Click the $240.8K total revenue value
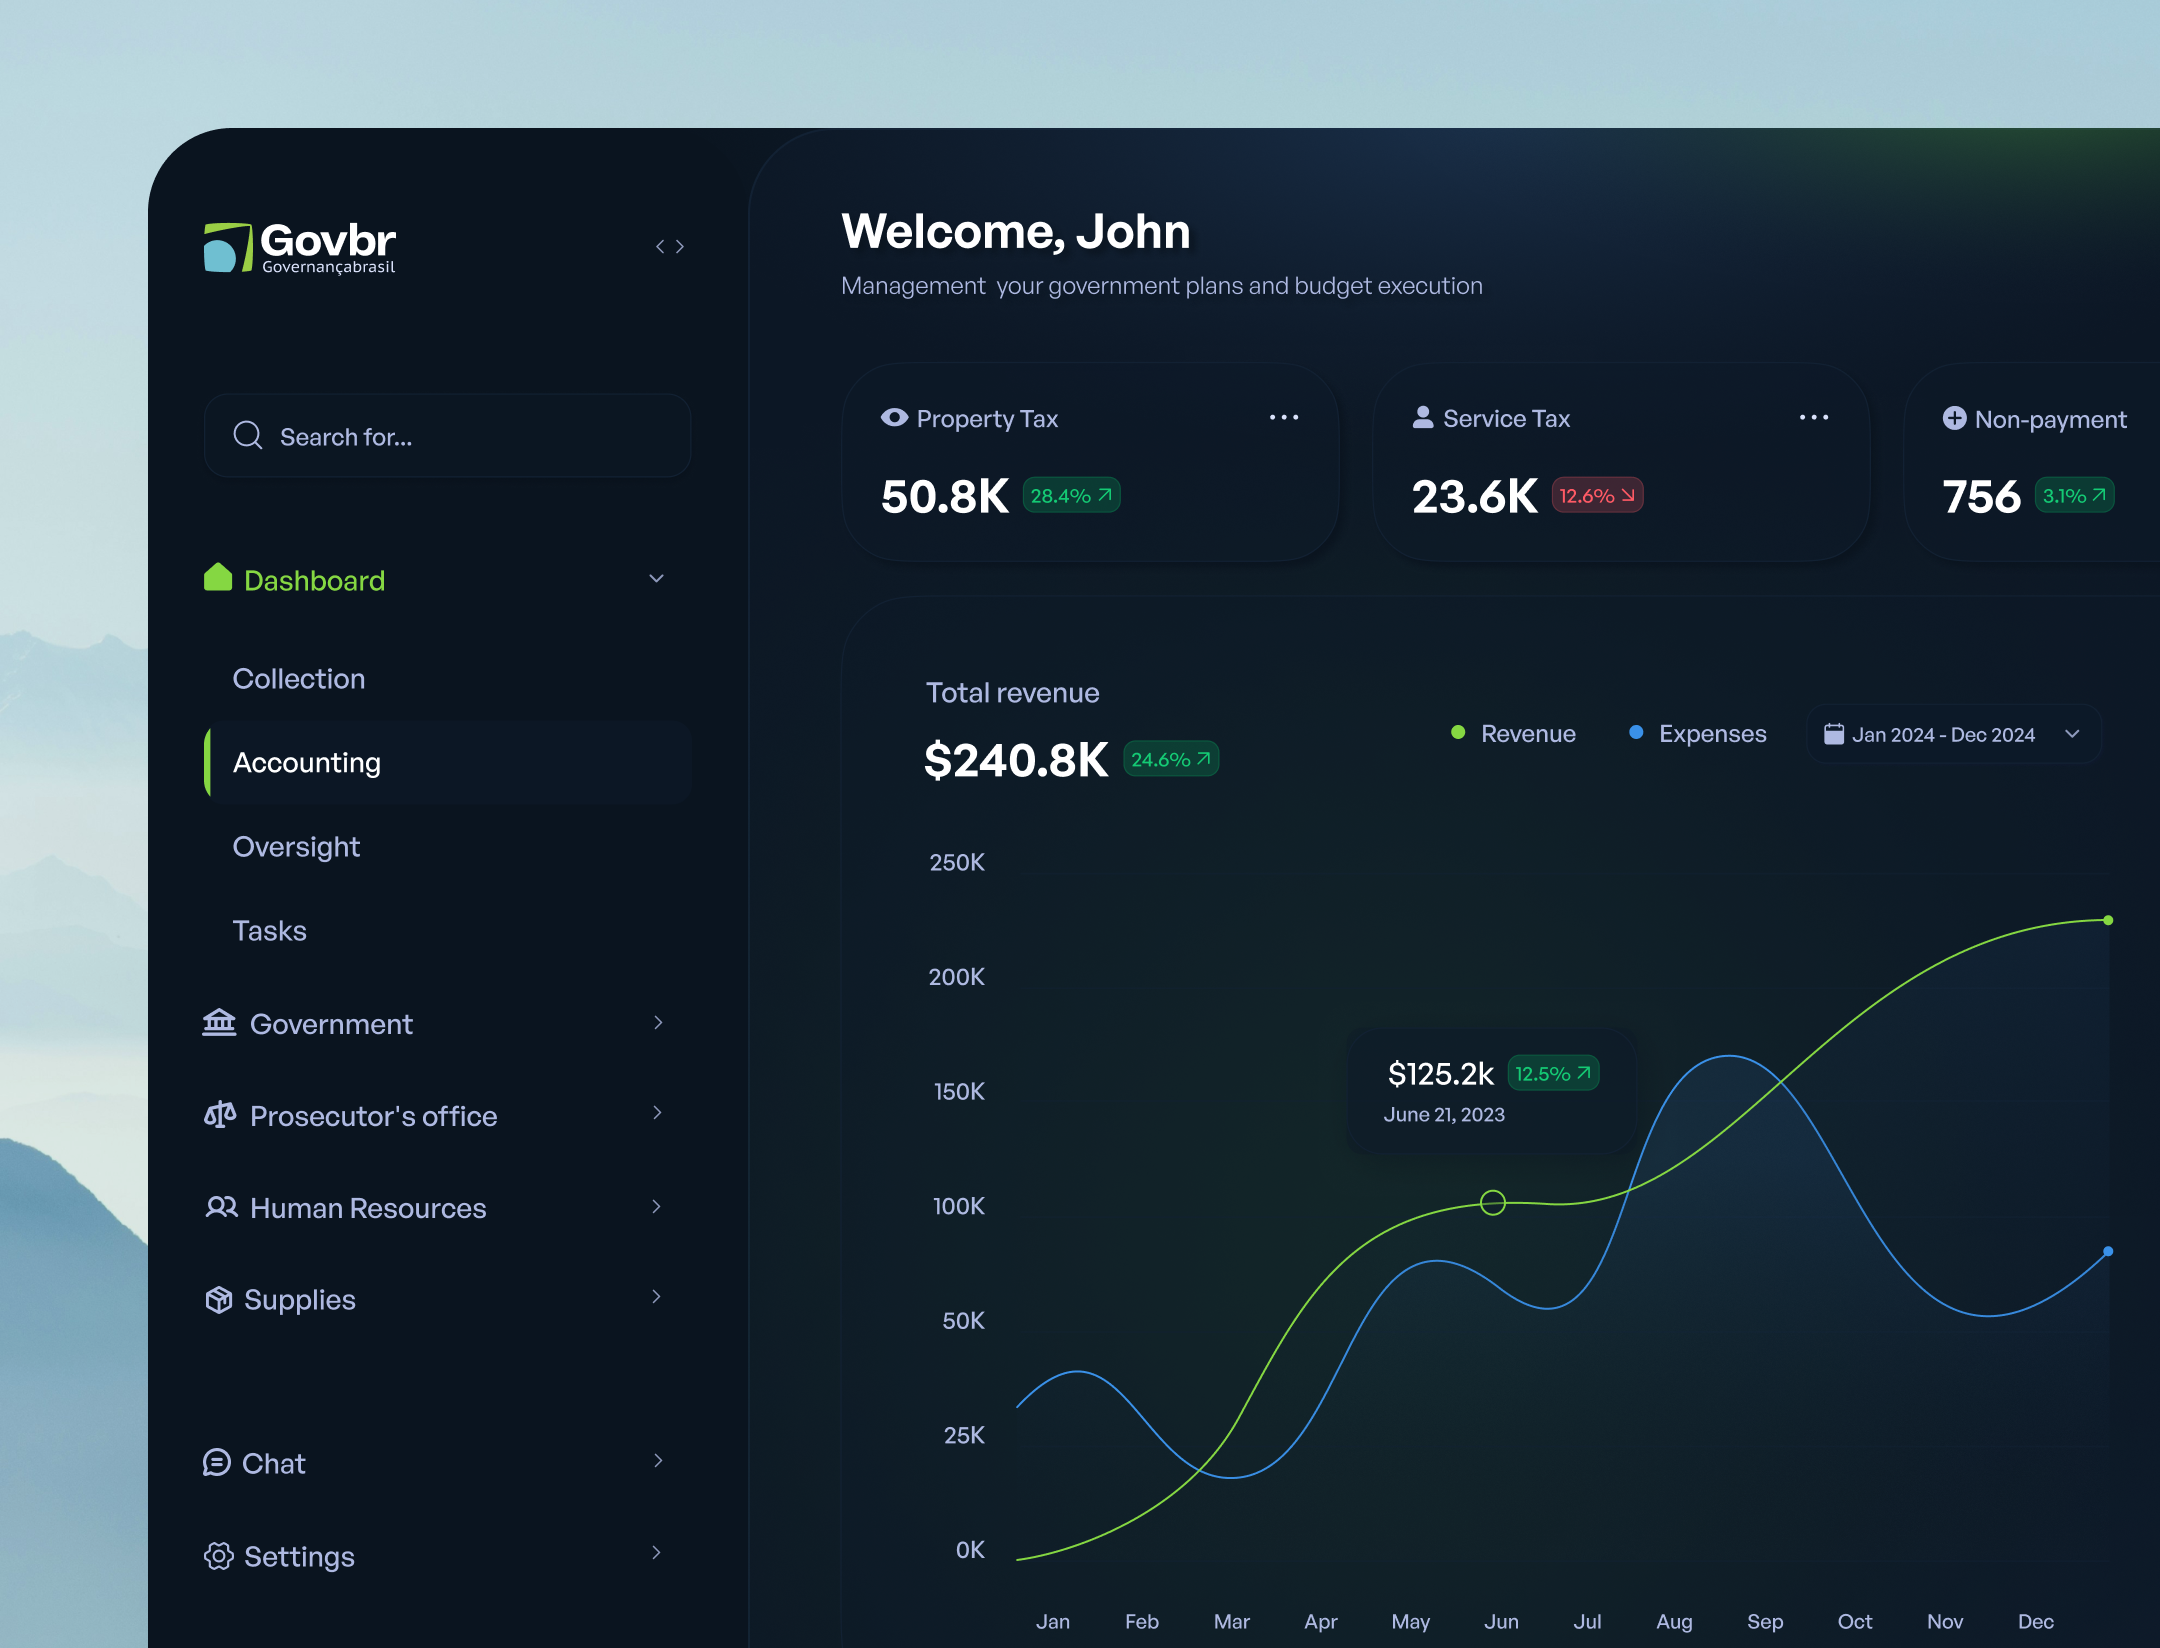The image size is (2160, 1648). coord(1016,760)
